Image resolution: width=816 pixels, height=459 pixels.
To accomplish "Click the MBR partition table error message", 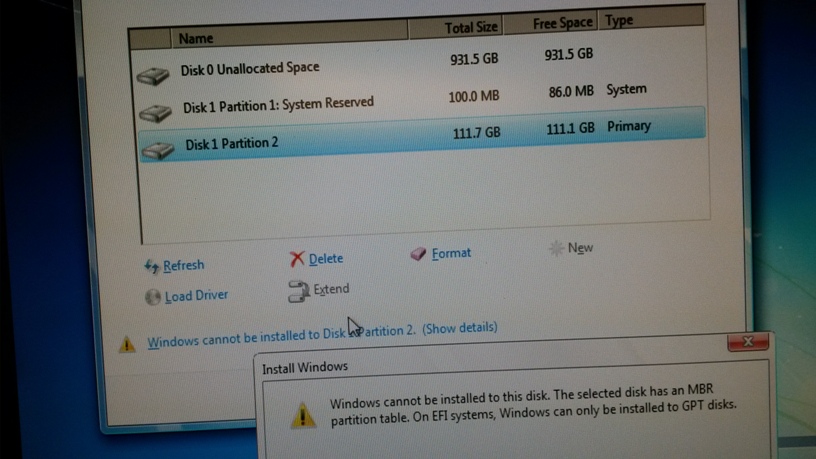I will pos(533,405).
